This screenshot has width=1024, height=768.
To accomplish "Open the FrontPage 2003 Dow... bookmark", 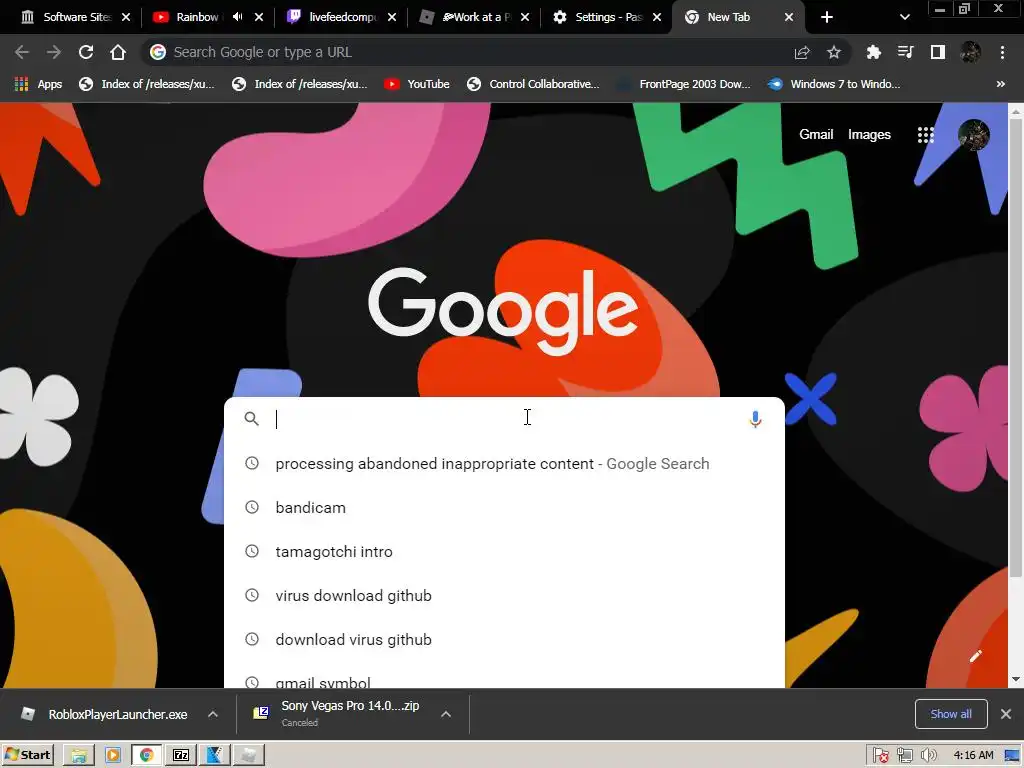I will [x=684, y=84].
